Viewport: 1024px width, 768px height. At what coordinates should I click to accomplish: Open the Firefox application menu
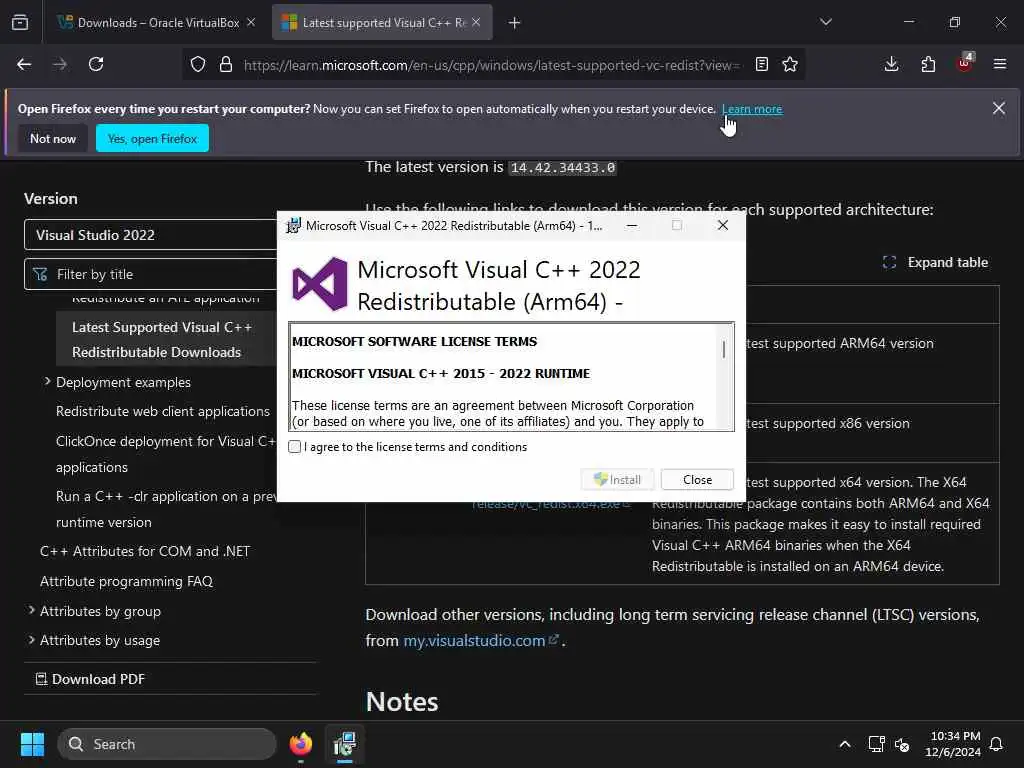[1000, 64]
